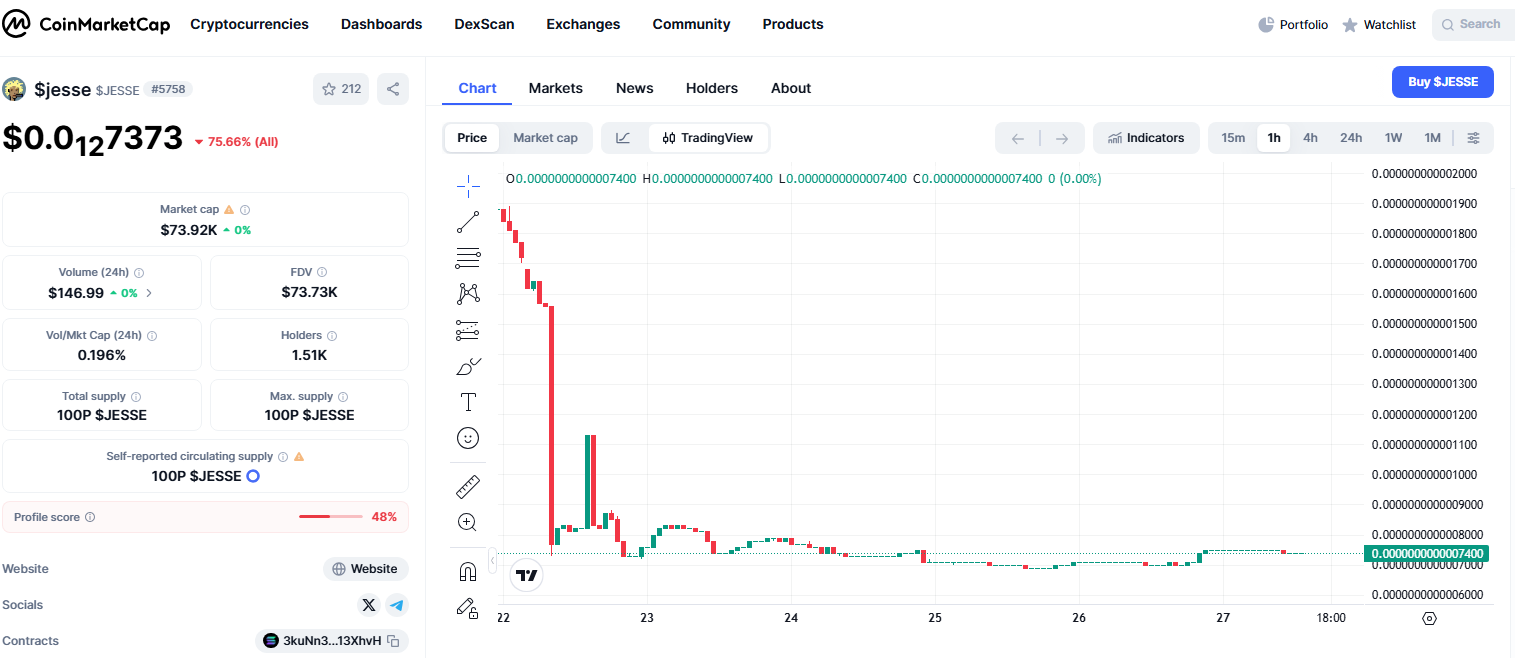
Task: Open the emoji icons tool
Action: pyautogui.click(x=468, y=438)
